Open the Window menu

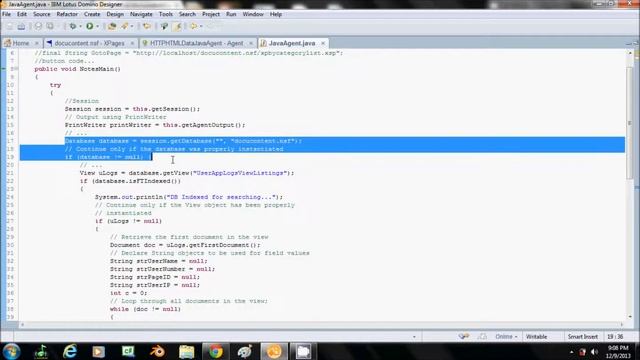click(x=253, y=14)
